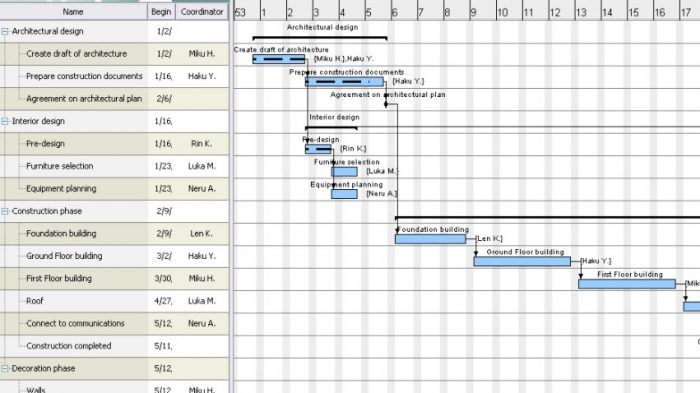Select the Furniture selection task row
This screenshot has width=700, height=393.
click(114, 166)
